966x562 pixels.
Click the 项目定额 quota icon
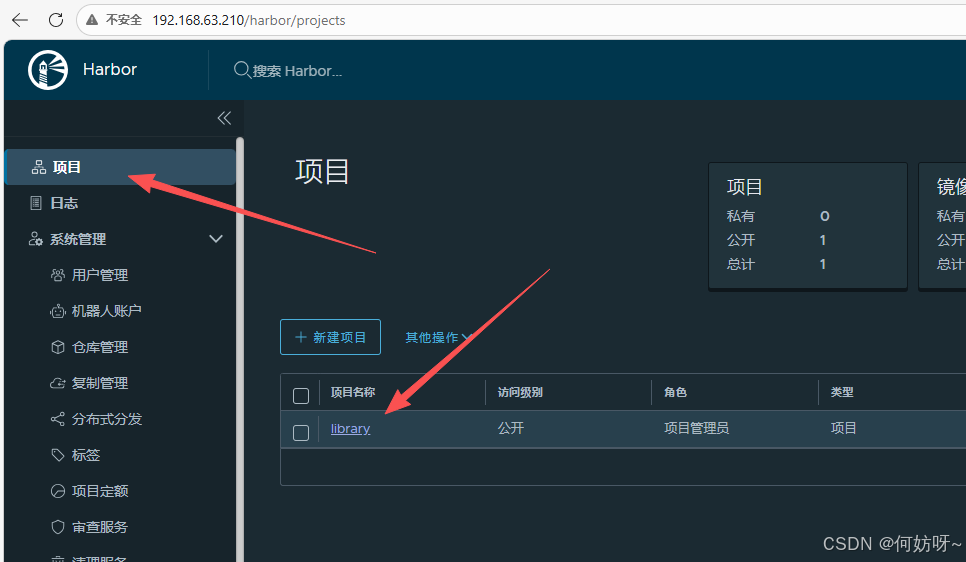57,491
